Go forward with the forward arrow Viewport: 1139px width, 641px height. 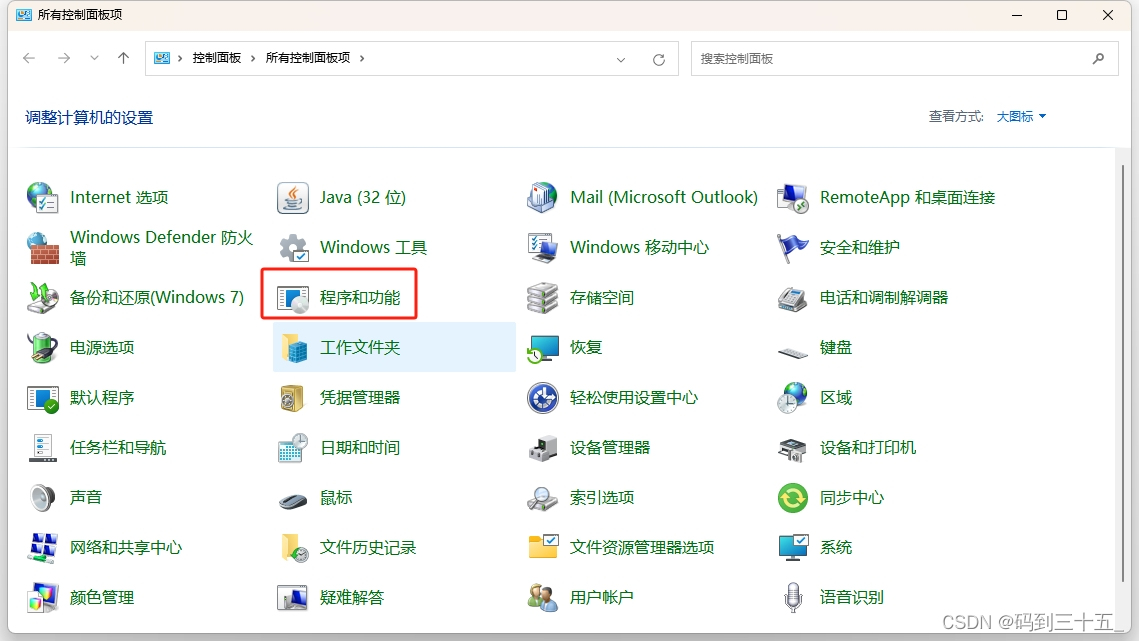click(x=64, y=58)
